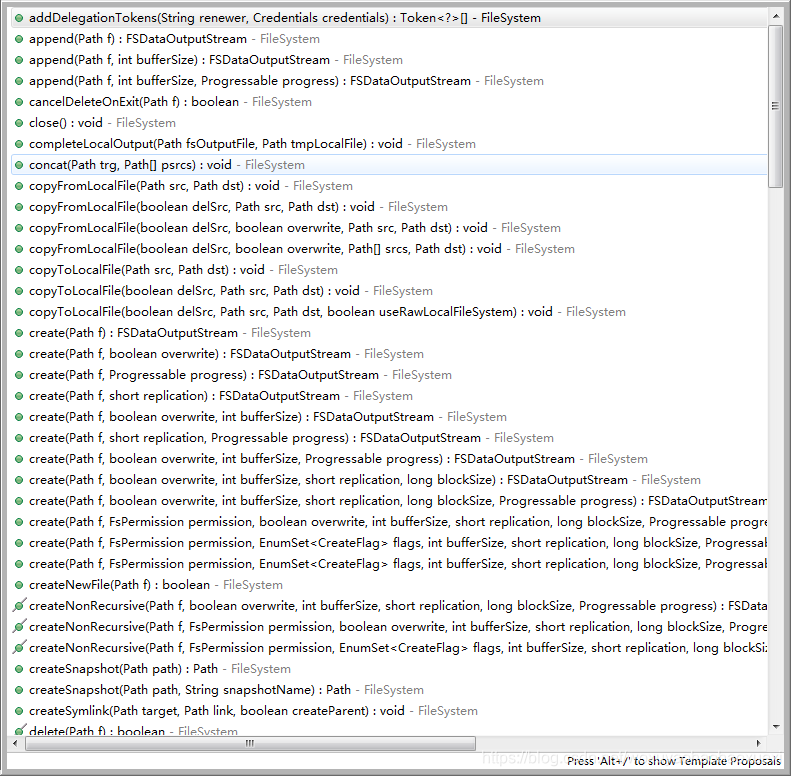
Task: Pick create with FsPermission permission, boolean overwrite
Action: [388, 522]
